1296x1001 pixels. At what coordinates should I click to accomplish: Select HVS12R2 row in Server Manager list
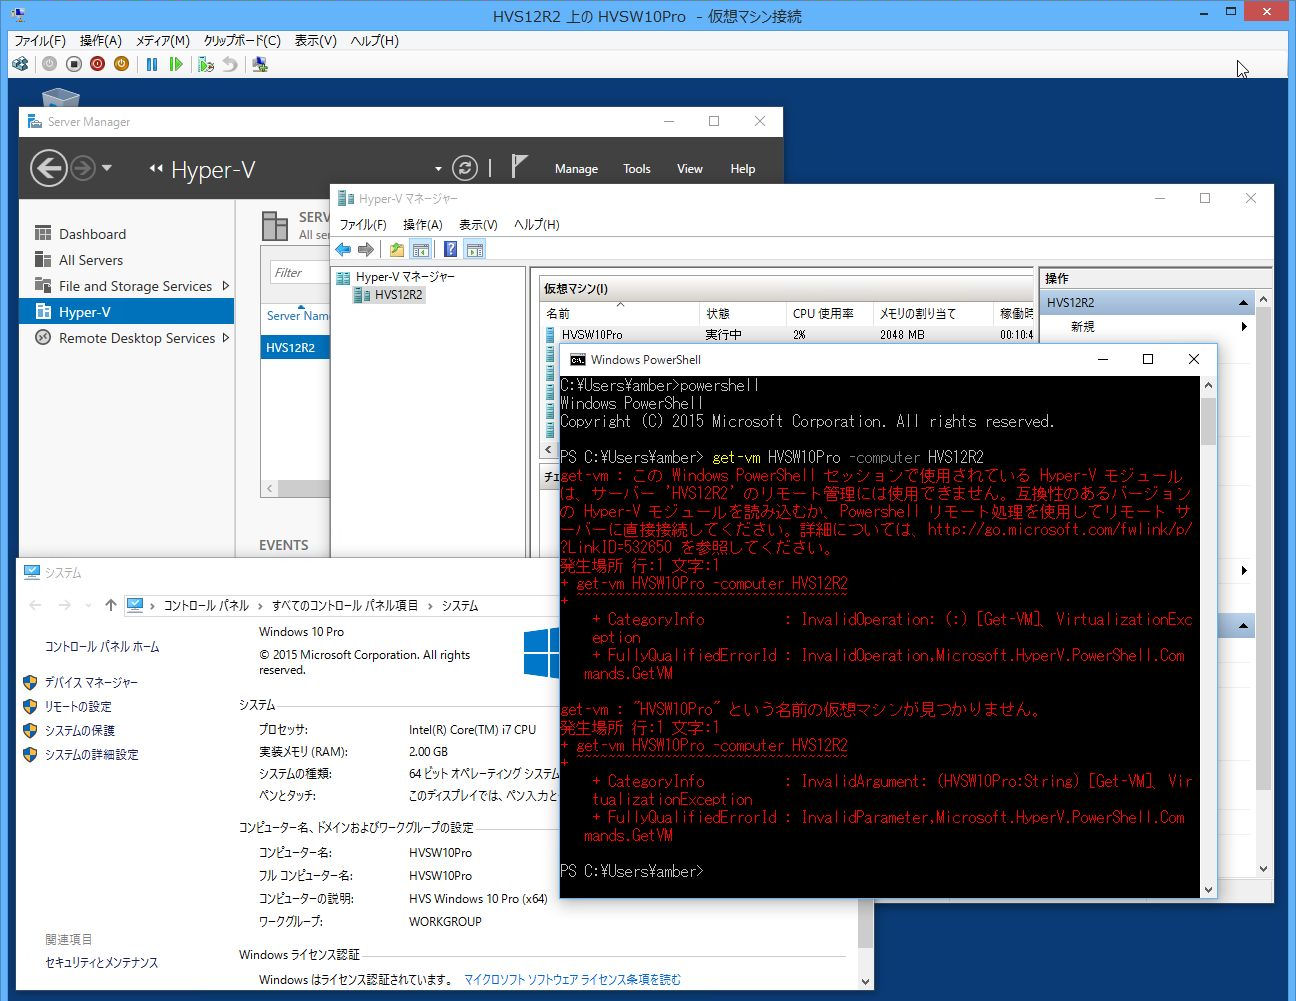click(296, 348)
